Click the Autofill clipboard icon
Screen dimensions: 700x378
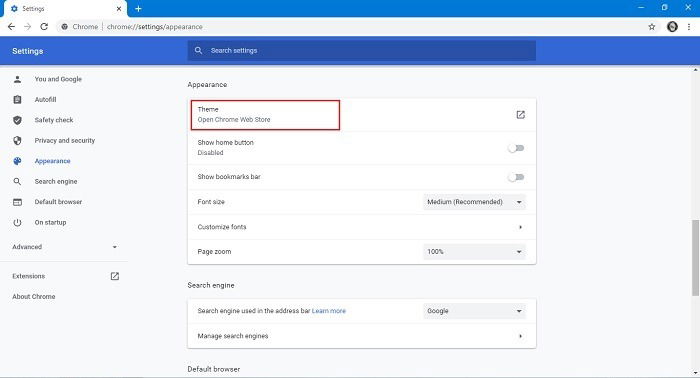[x=17, y=100]
